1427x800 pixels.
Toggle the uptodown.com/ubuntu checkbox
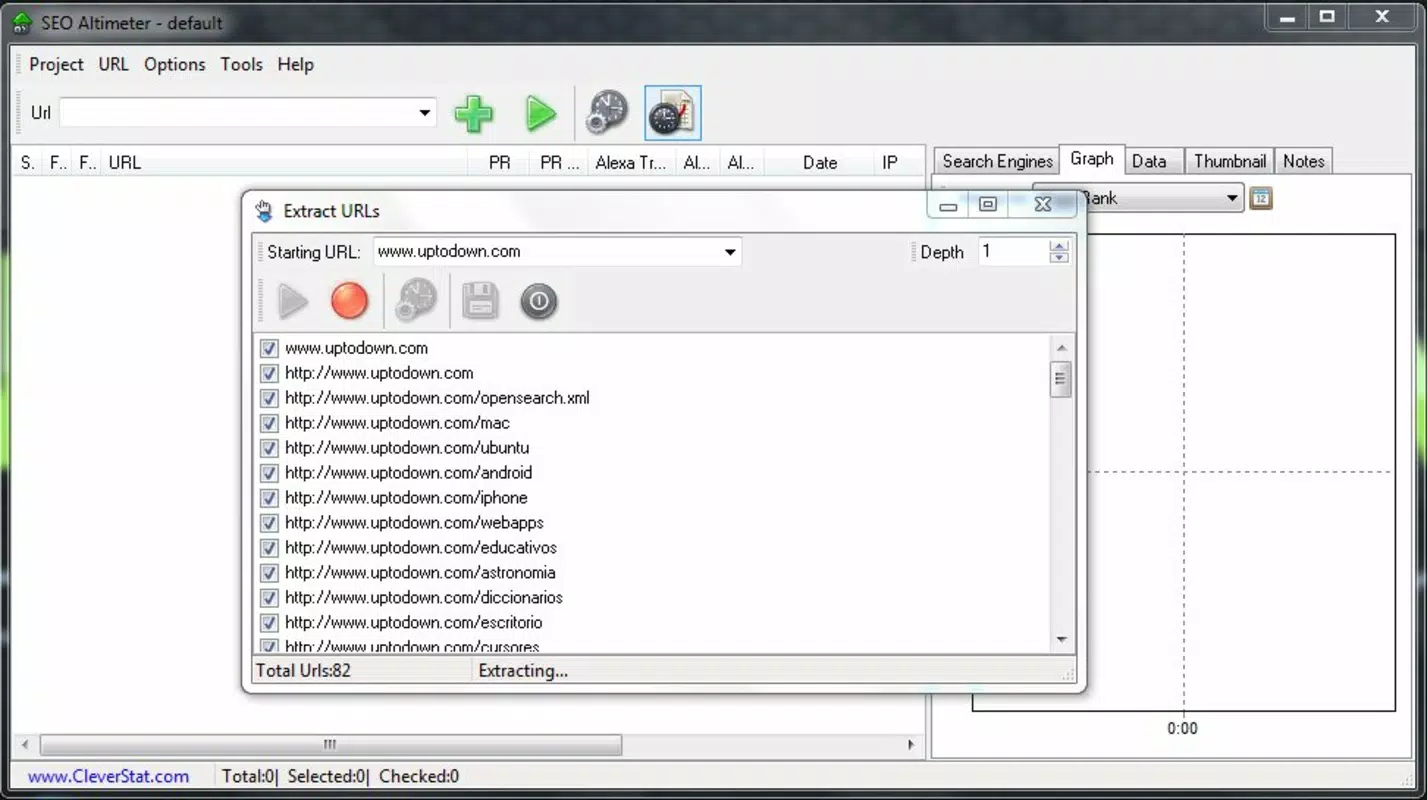pyautogui.click(x=269, y=448)
